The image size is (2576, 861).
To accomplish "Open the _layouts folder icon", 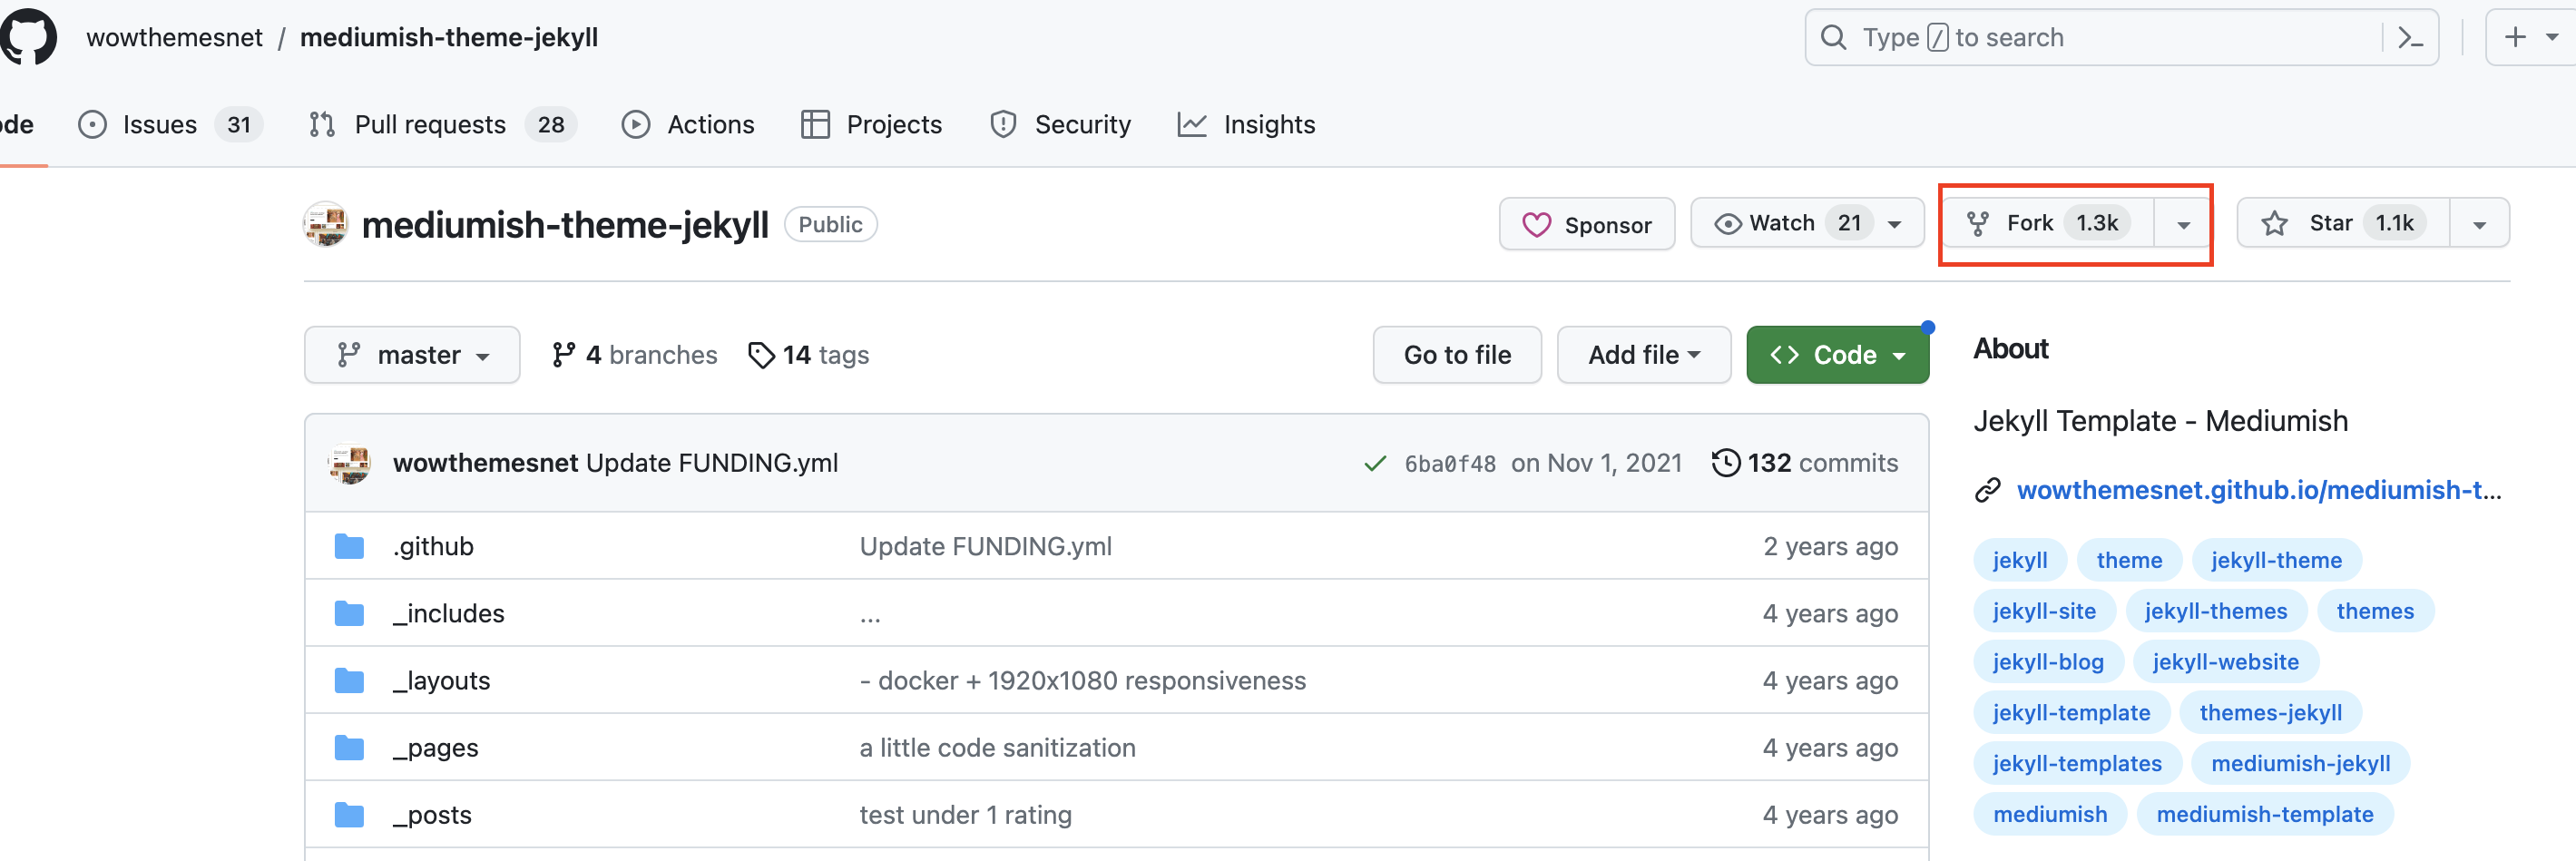I will [349, 680].
